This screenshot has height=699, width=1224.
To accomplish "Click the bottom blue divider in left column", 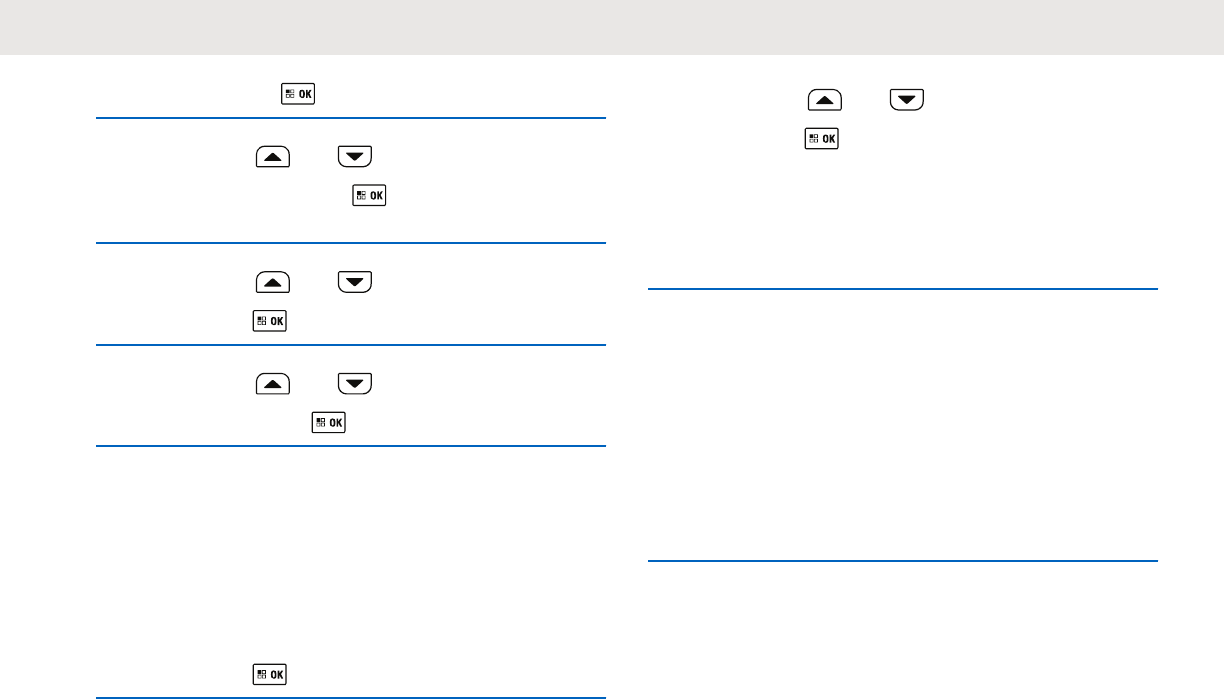I will [351, 697].
